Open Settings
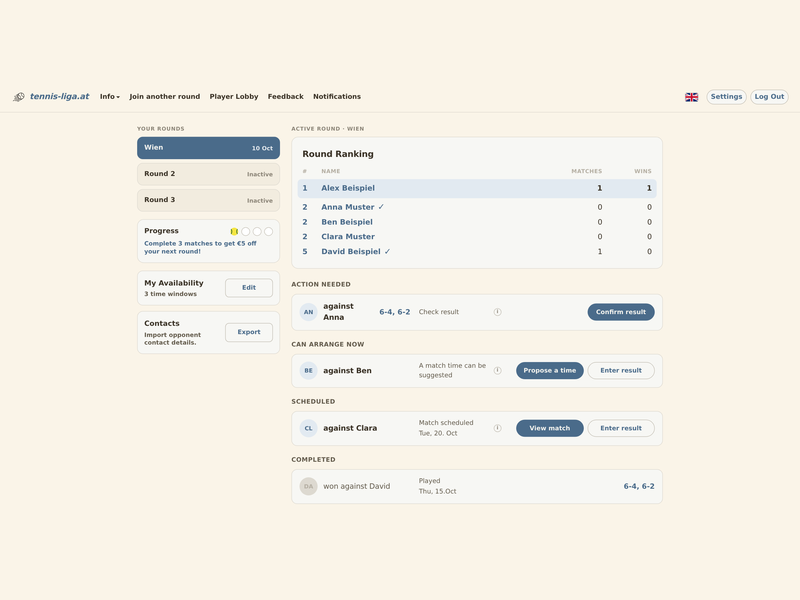800x600 pixels. tap(727, 96)
